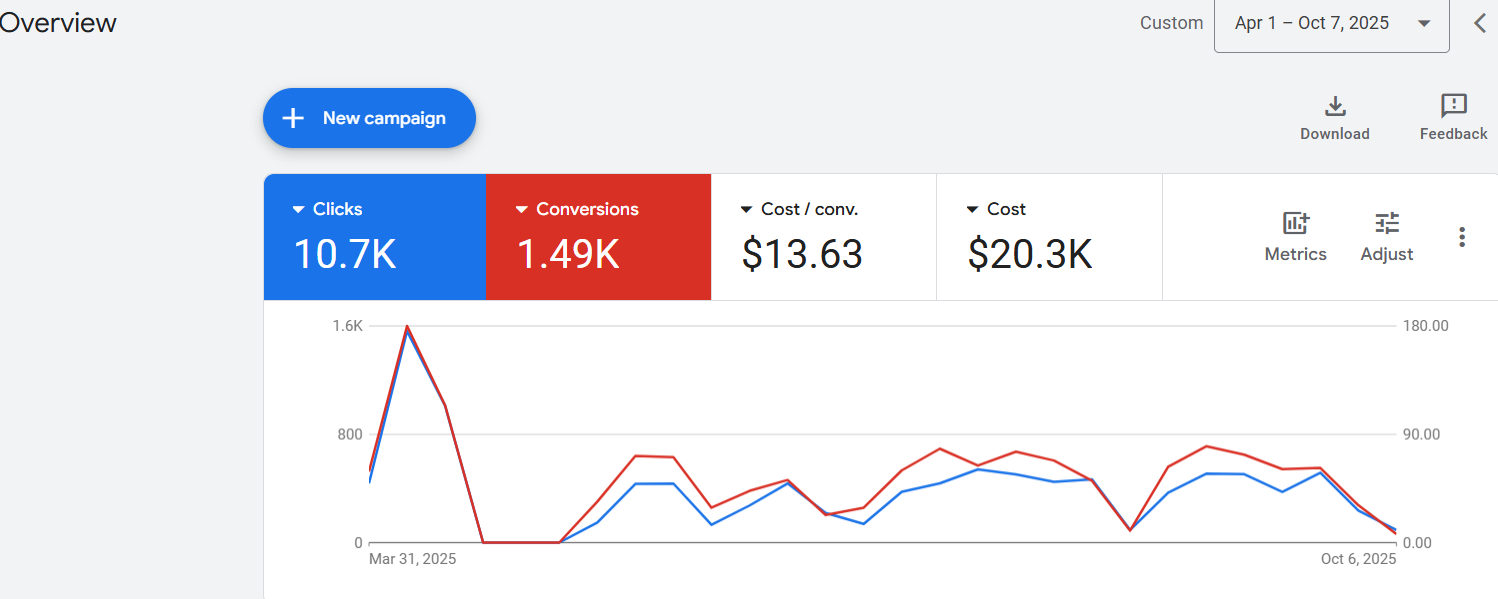Select the red 1.49K Conversions value
The height and width of the screenshot is (599, 1498).
(568, 255)
